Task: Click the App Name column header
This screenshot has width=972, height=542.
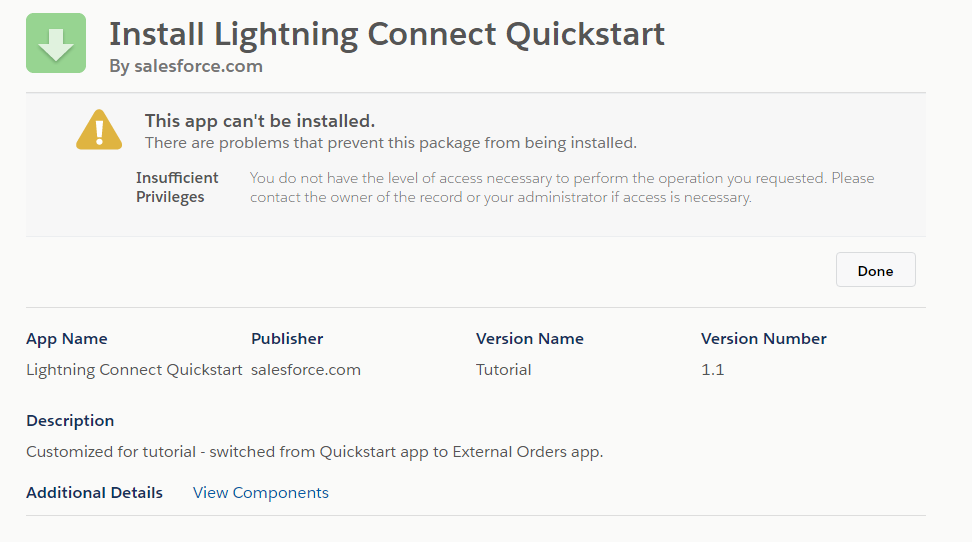Action: click(x=67, y=338)
